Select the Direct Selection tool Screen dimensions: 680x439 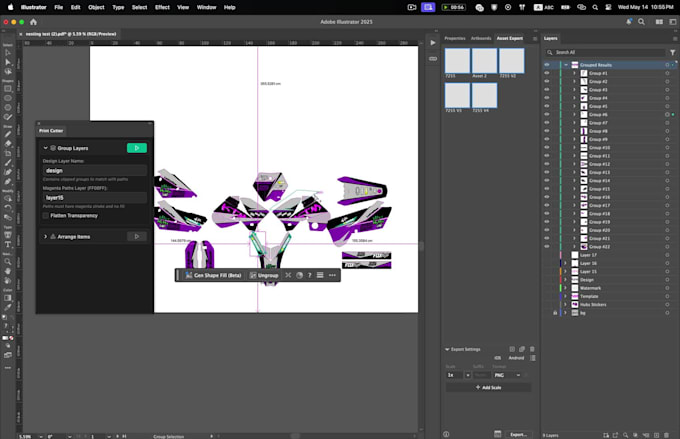pyautogui.click(x=7, y=62)
